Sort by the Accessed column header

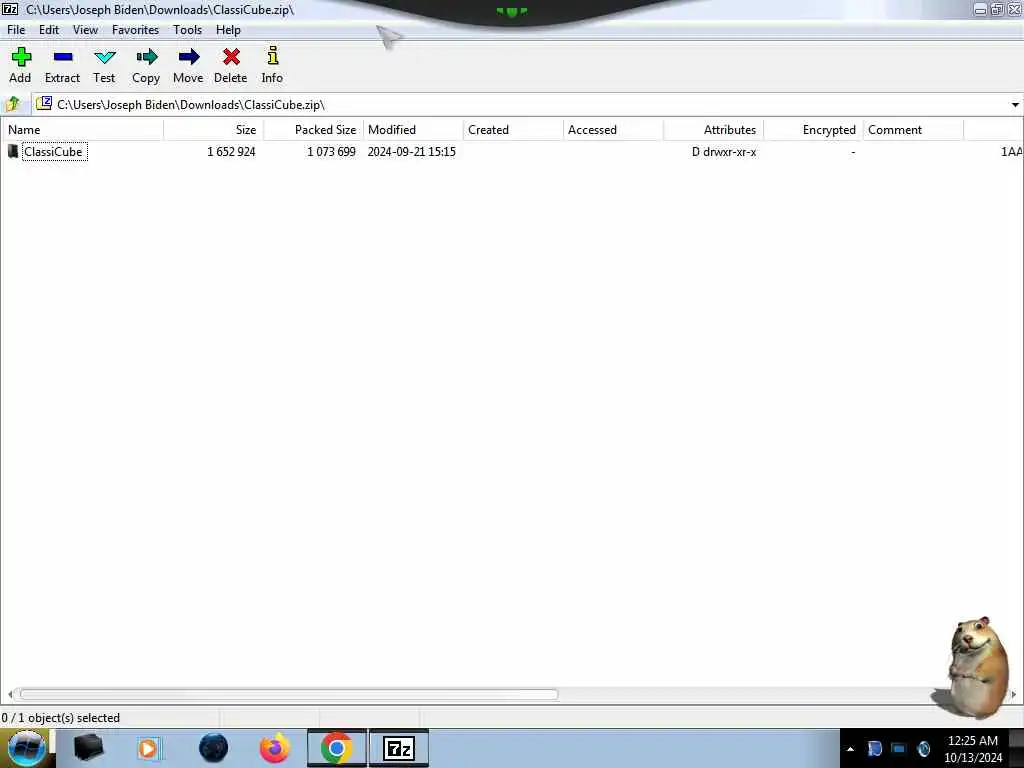[613, 130]
